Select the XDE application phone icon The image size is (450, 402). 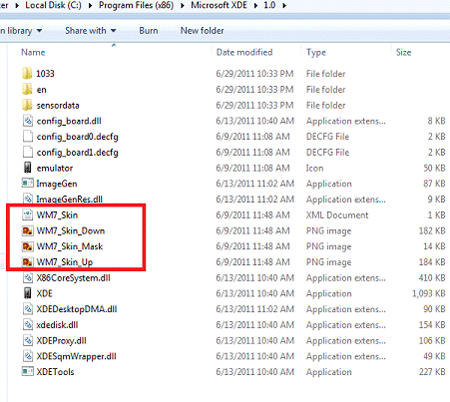28,293
